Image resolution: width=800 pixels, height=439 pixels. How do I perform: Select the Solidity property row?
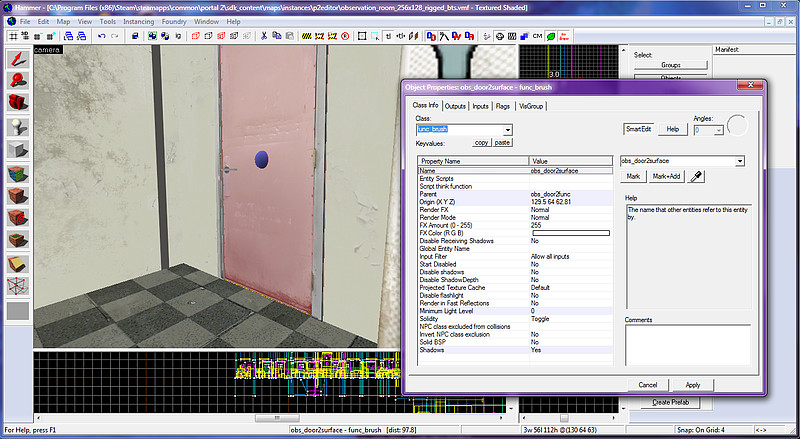pos(515,319)
